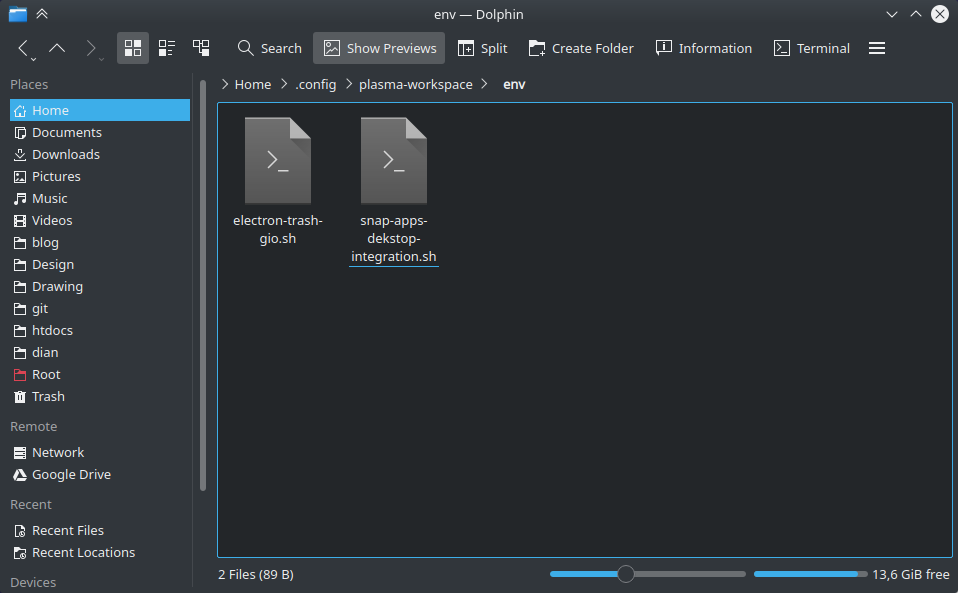Toggle the Information panel
This screenshot has width=958, height=593.
point(703,47)
